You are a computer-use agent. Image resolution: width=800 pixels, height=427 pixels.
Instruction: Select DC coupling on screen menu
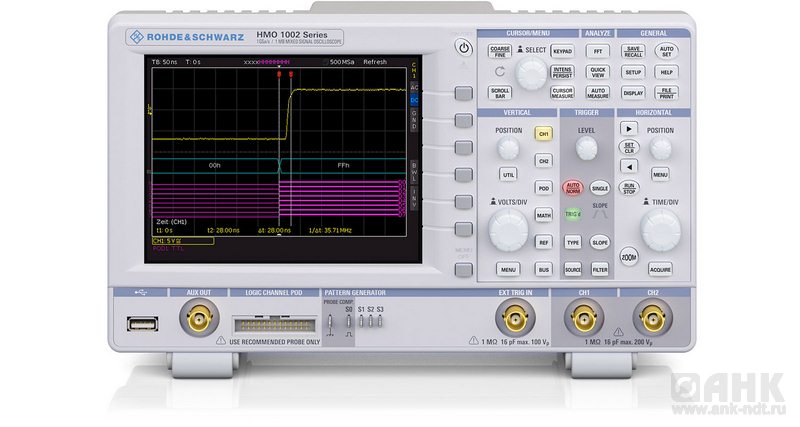coord(414,101)
